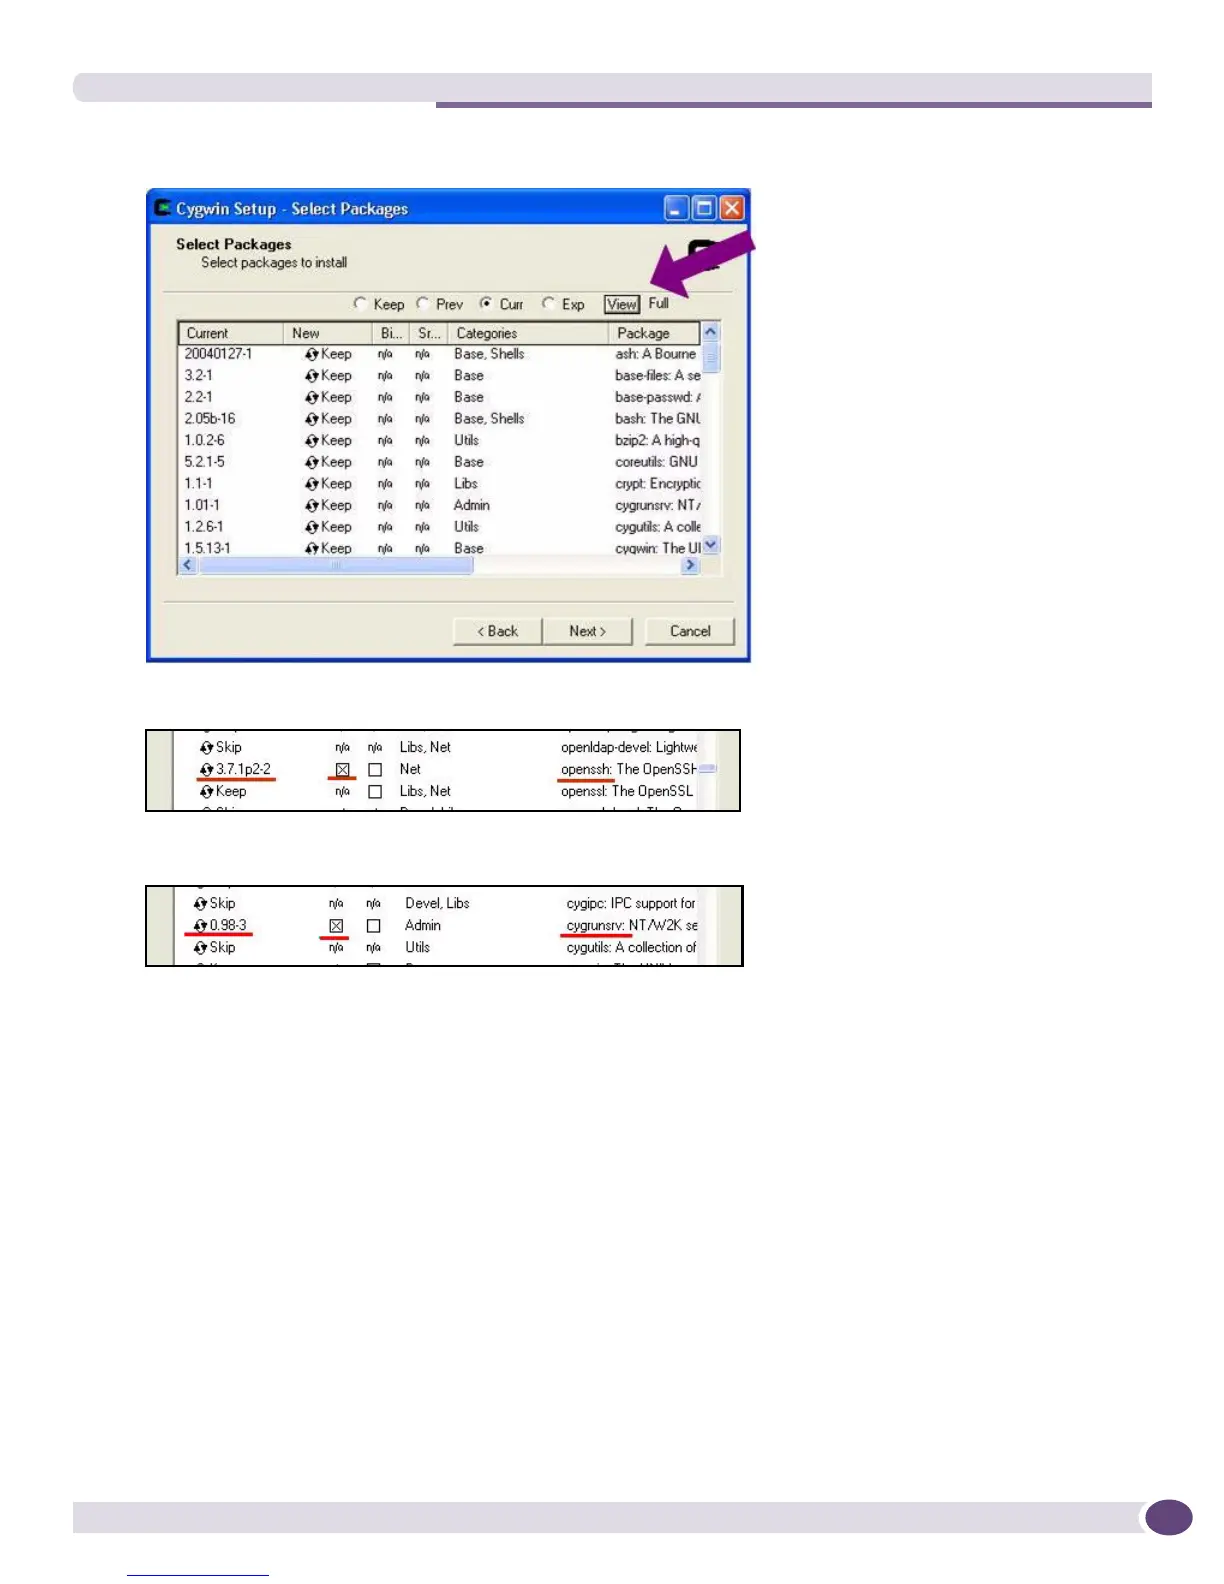The height and width of the screenshot is (1584, 1224).
Task: Click the 'Libs' category in the crypt row
Action: (466, 483)
